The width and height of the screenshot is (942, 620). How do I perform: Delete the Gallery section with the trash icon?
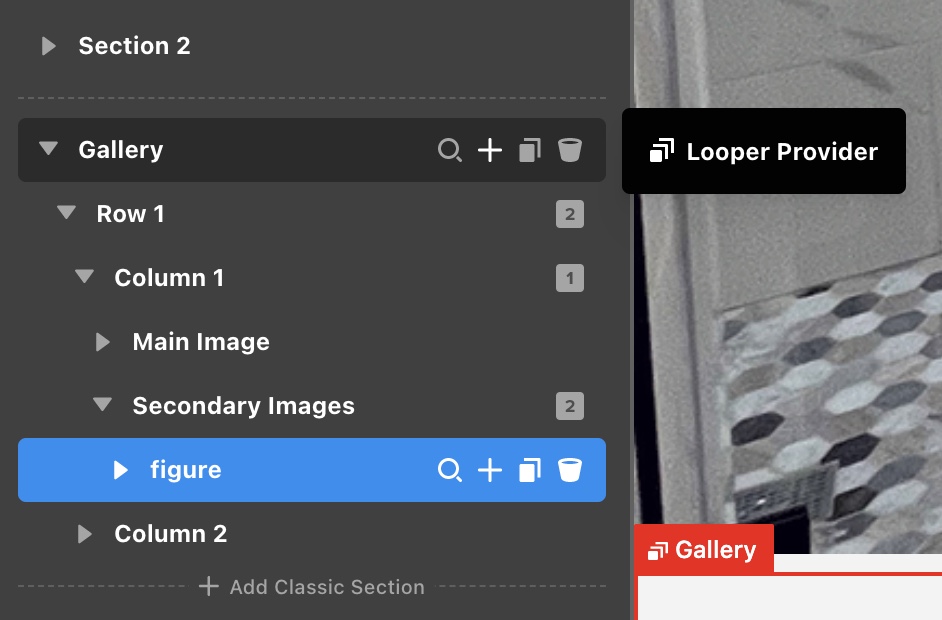[x=570, y=151]
